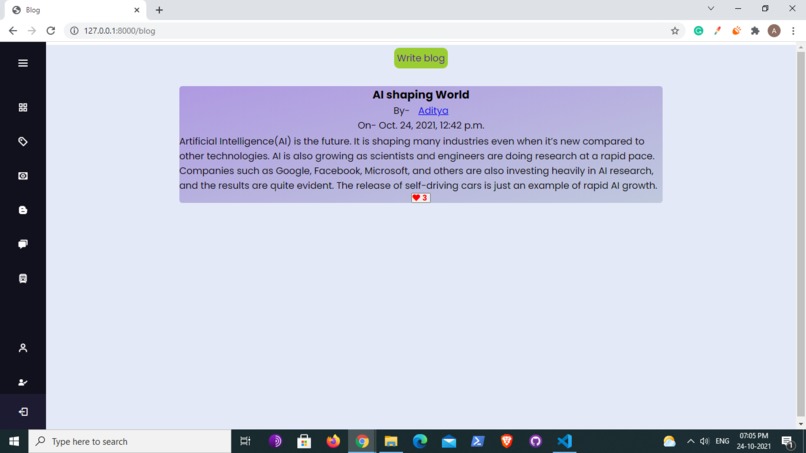Open GitHub Desktop from taskbar

point(536,441)
